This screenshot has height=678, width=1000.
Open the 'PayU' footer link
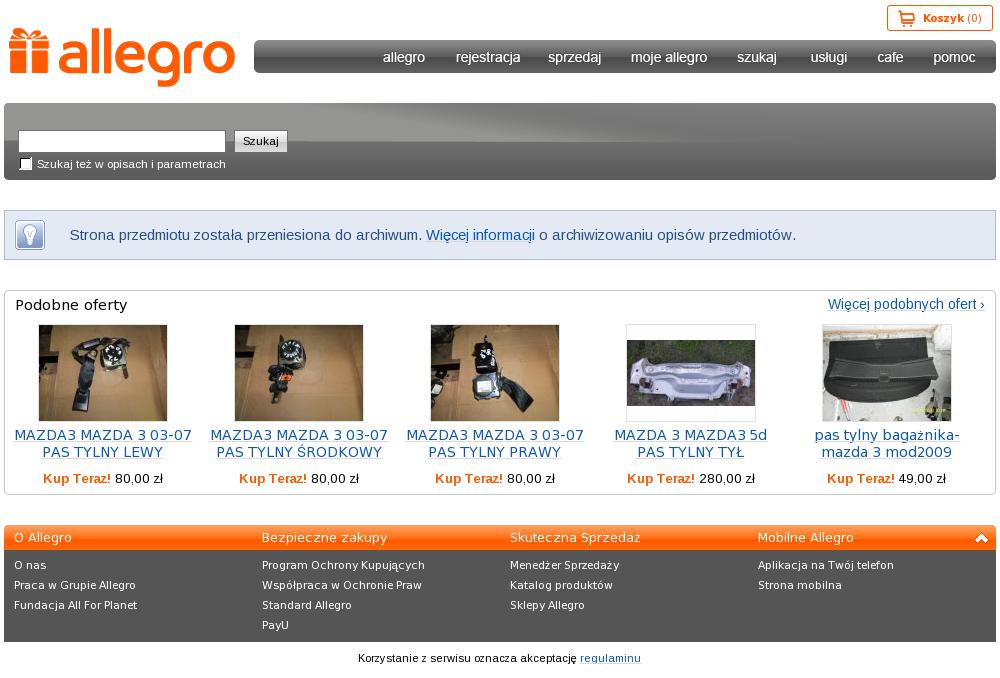pos(275,625)
